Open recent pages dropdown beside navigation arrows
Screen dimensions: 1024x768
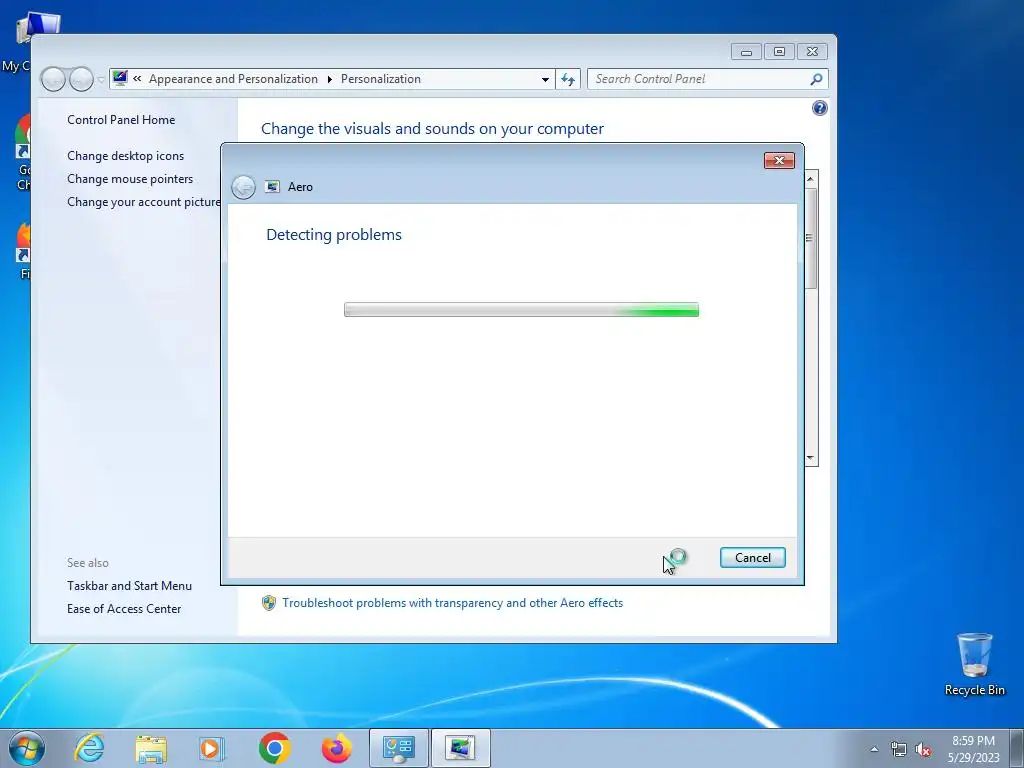[101, 80]
